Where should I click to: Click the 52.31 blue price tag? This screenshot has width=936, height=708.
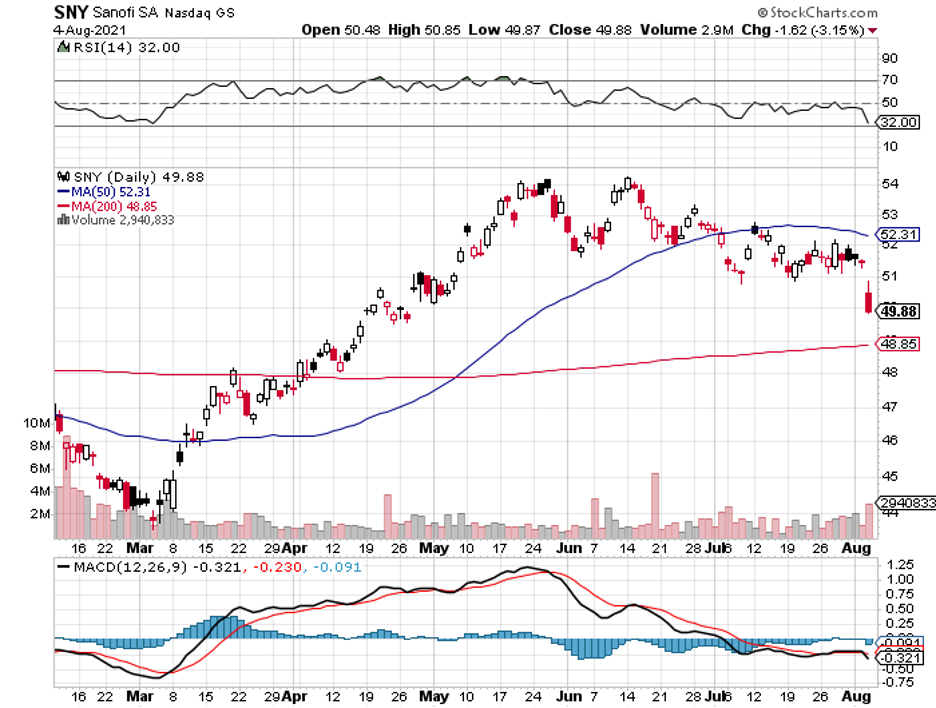click(x=899, y=235)
